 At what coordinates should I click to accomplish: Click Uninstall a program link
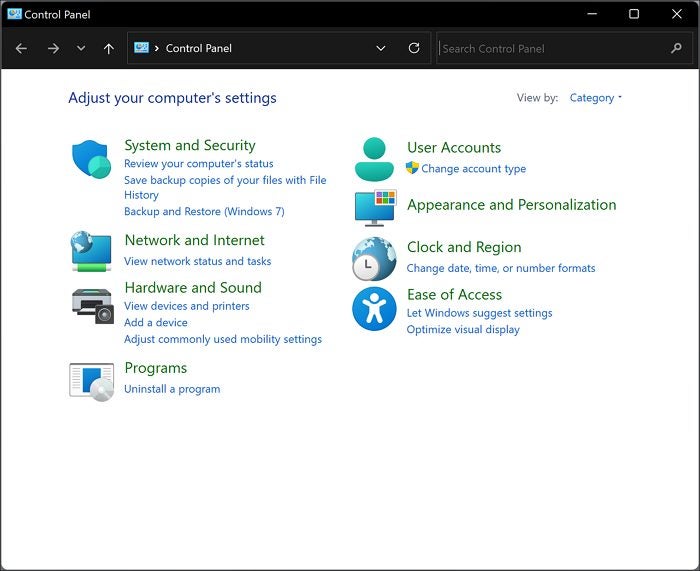172,389
